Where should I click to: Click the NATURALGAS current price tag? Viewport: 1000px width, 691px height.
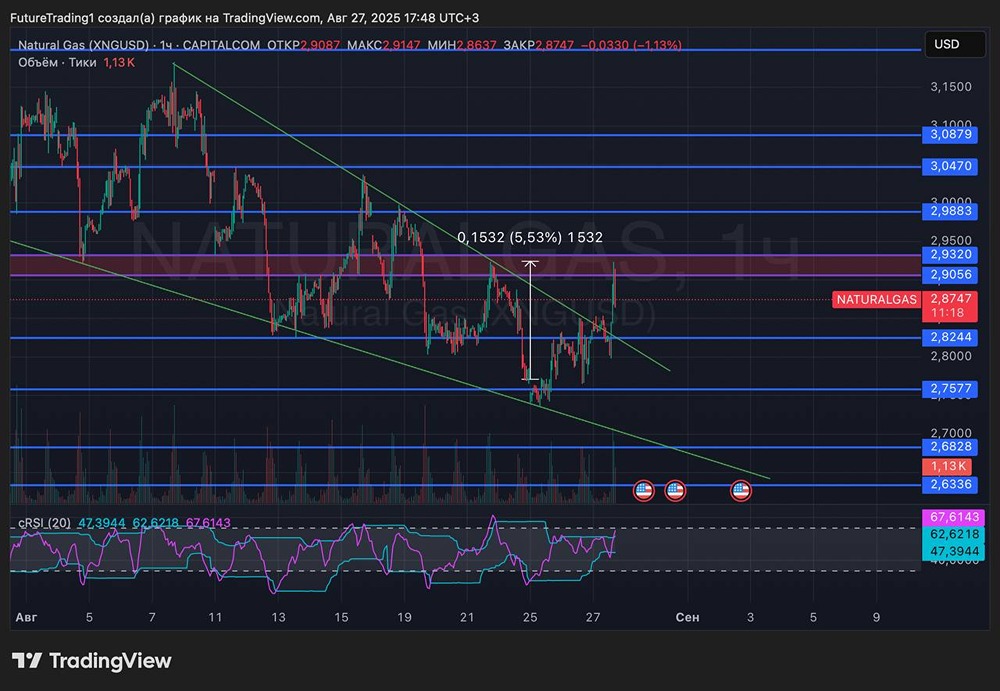point(876,299)
